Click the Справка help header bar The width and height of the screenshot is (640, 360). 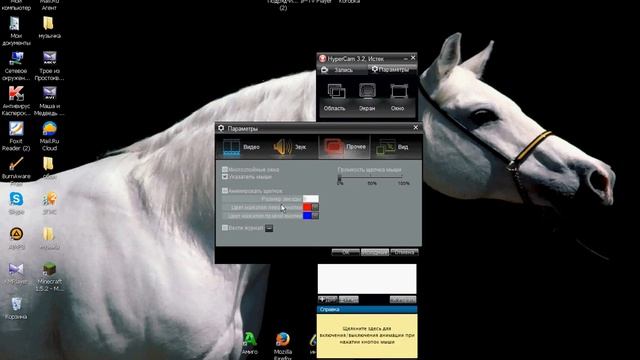coord(367,309)
